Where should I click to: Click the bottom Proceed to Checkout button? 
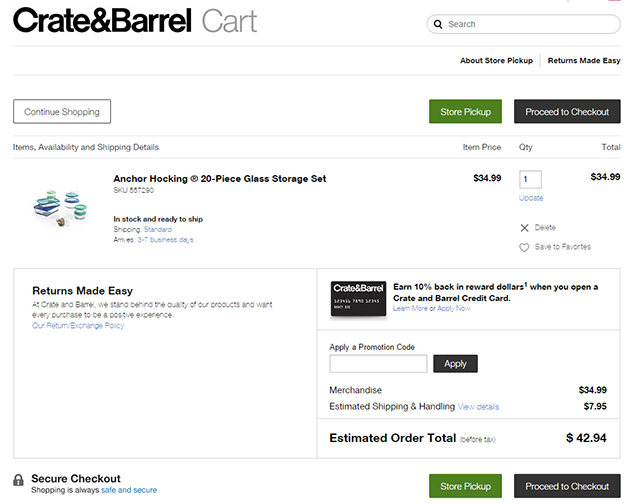tap(567, 486)
